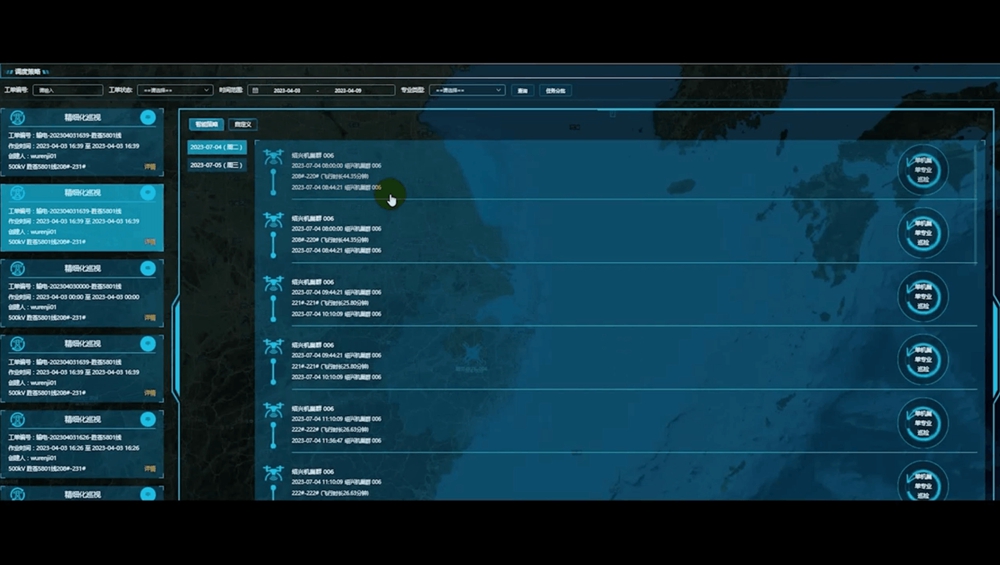Toggle the round cyan button on the highlighted work order card

point(148,192)
